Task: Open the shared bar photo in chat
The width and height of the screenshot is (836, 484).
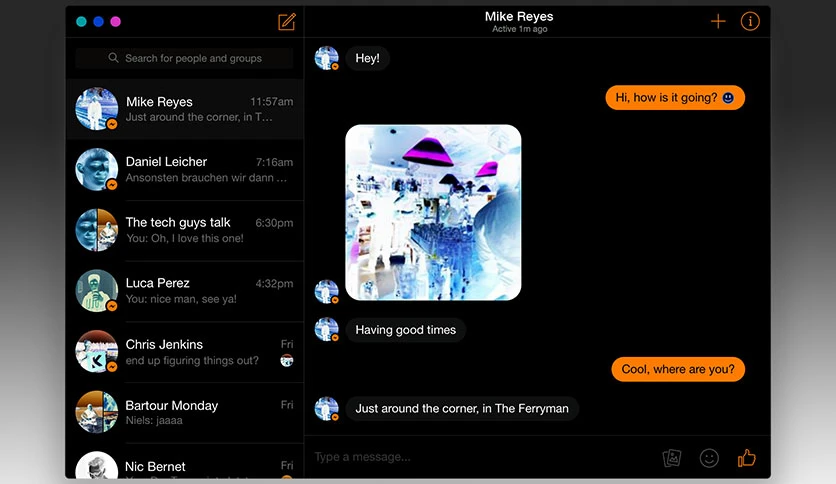Action: pyautogui.click(x=433, y=212)
